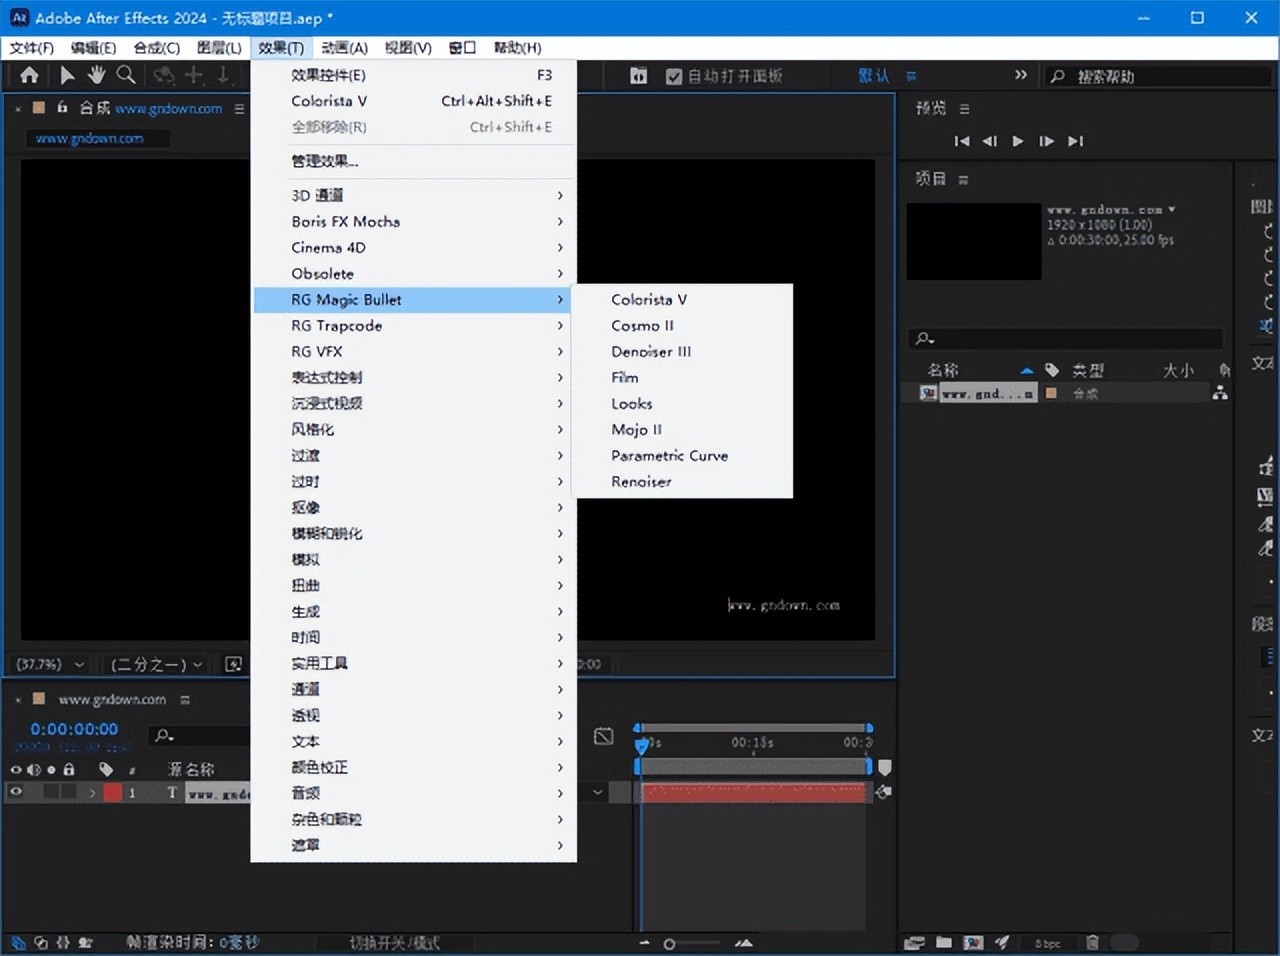
Task: Click the timeline zoom slider handle
Action: [669, 943]
